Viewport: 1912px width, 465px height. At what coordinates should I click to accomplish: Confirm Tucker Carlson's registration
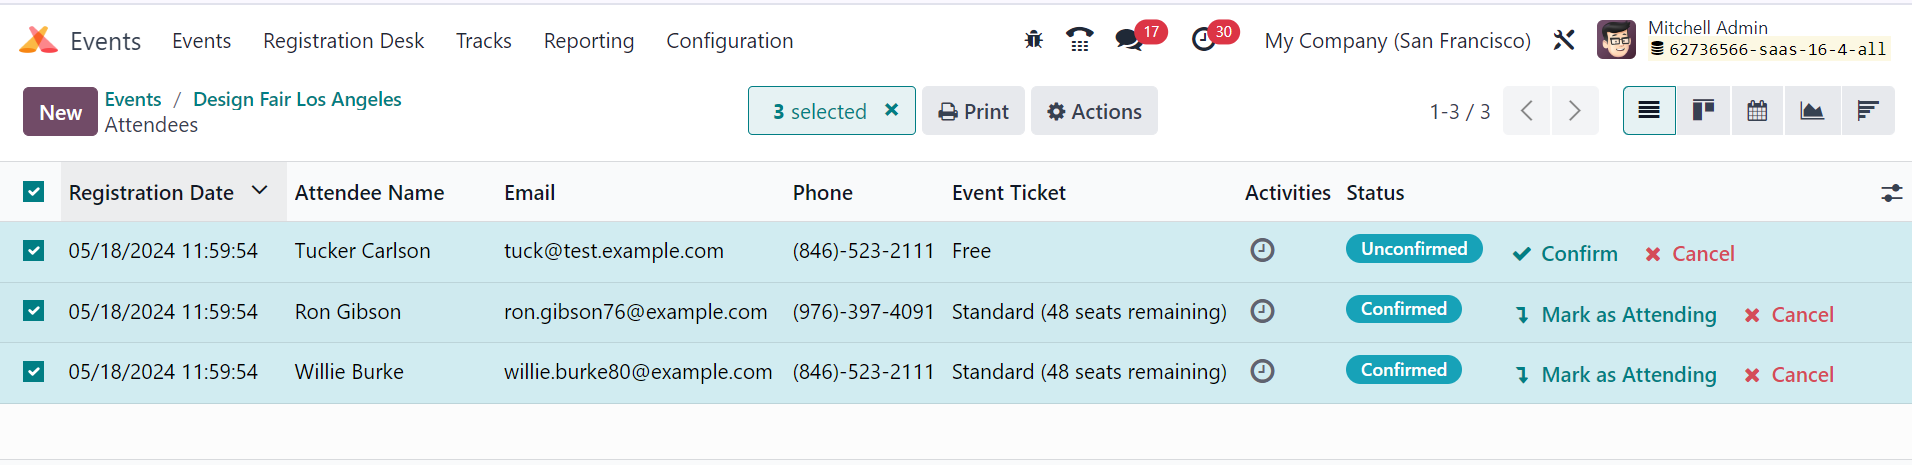(1566, 254)
